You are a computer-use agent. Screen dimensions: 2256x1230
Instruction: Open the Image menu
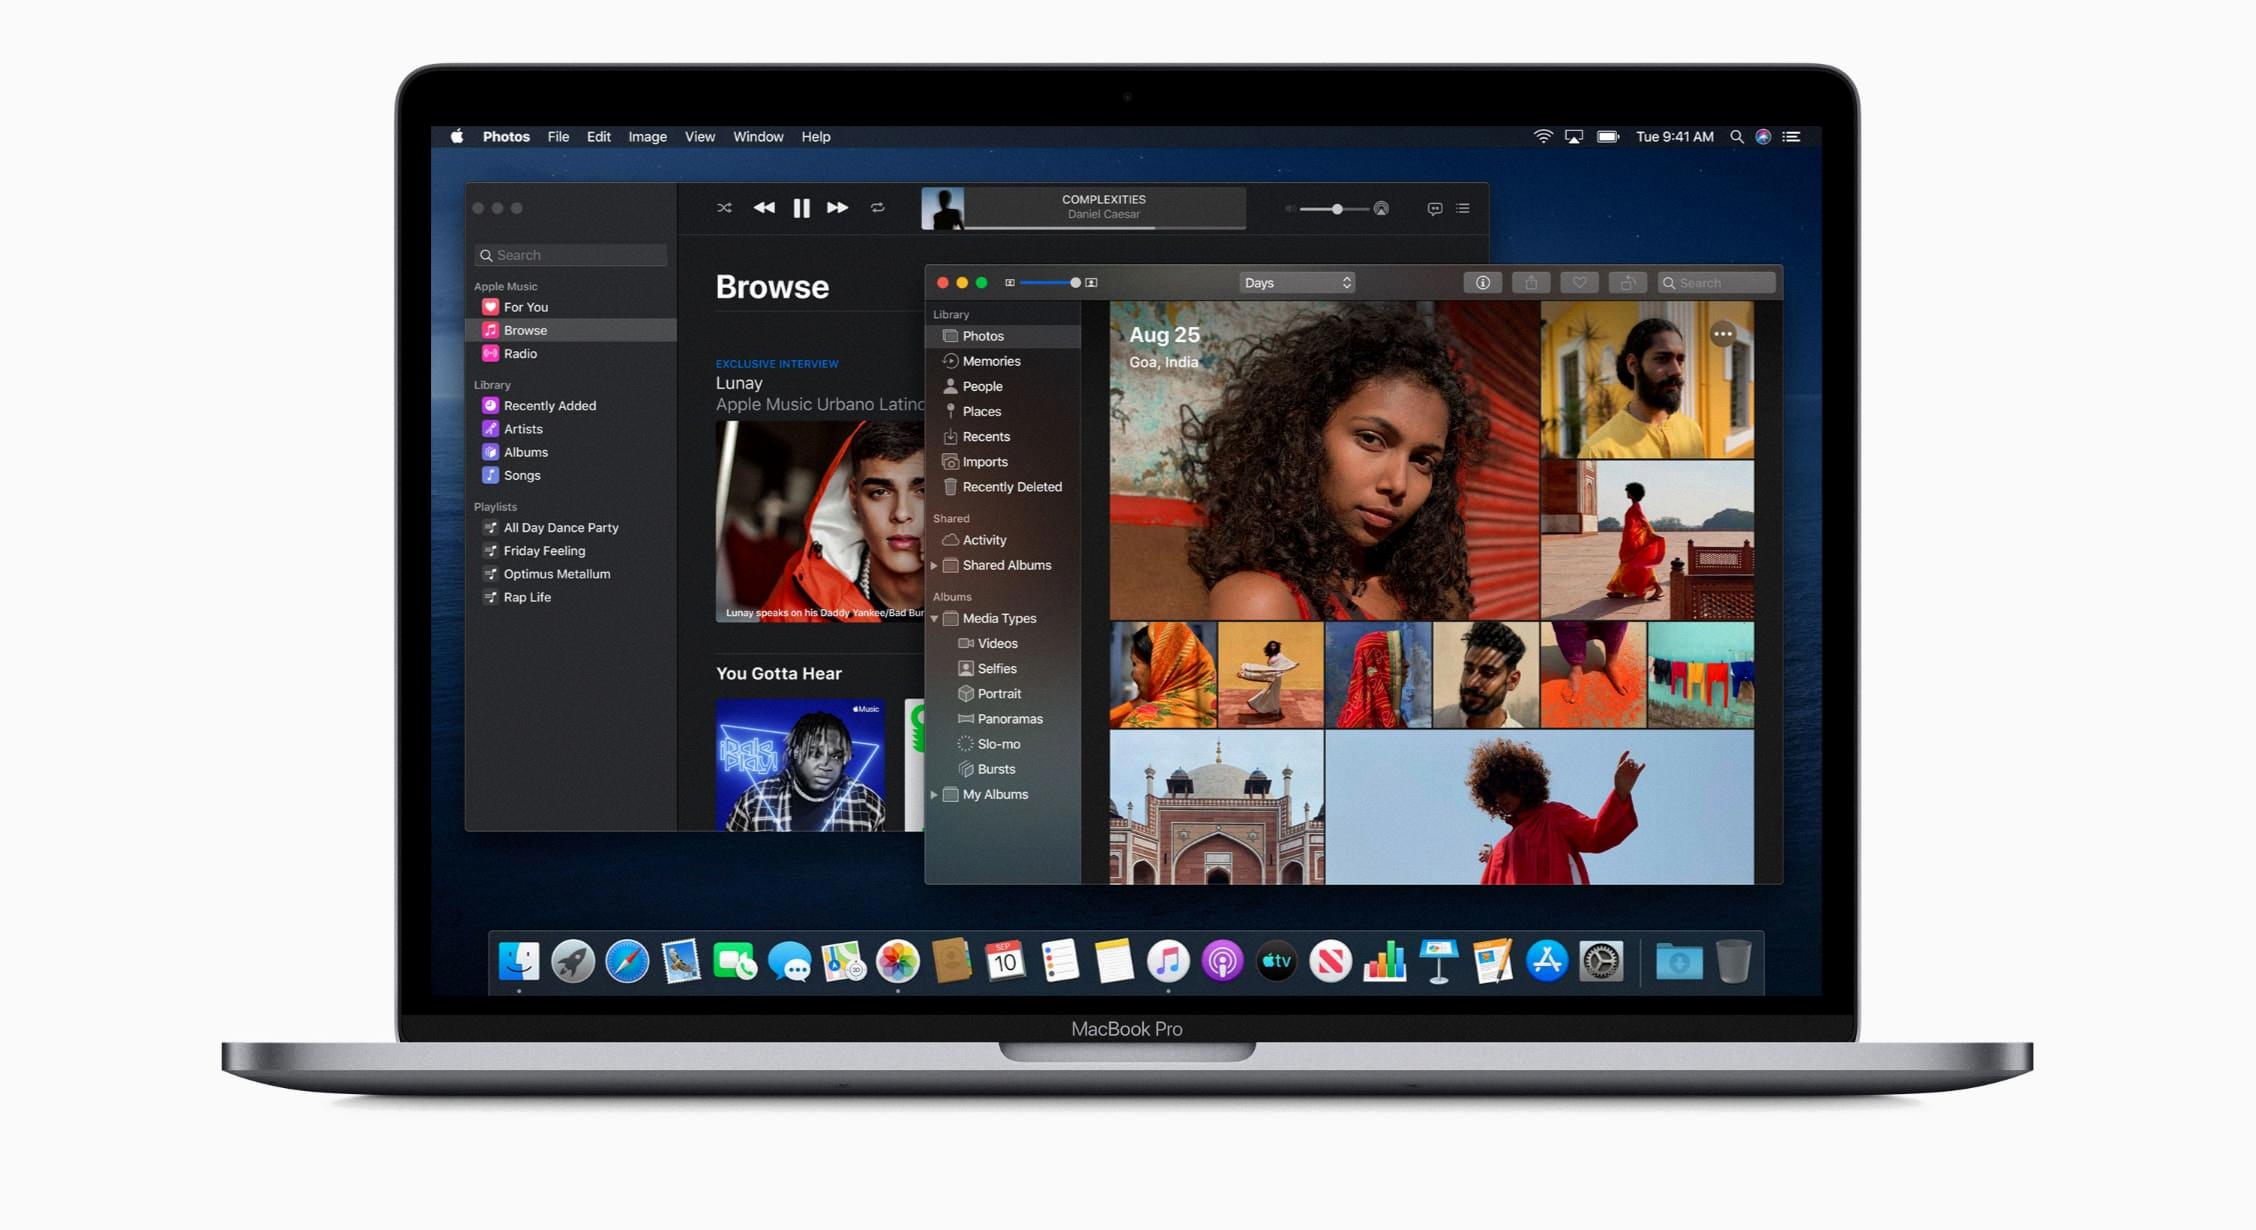(647, 137)
